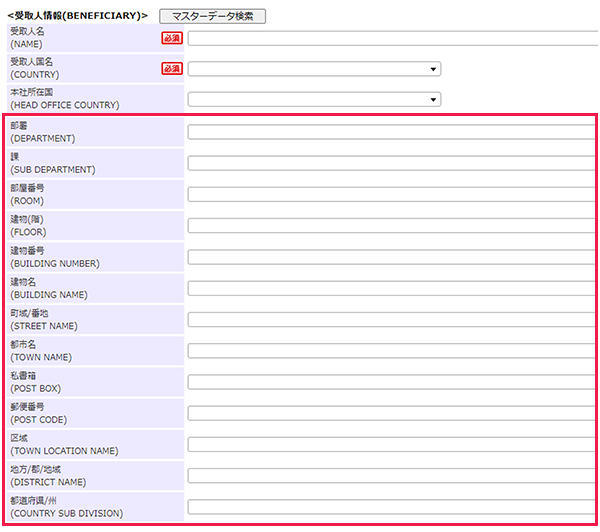Image resolution: width=600 pixels, height=532 pixels.
Task: Select the 課 (SUB DEPARTMENT) input box
Action: (x=390, y=163)
